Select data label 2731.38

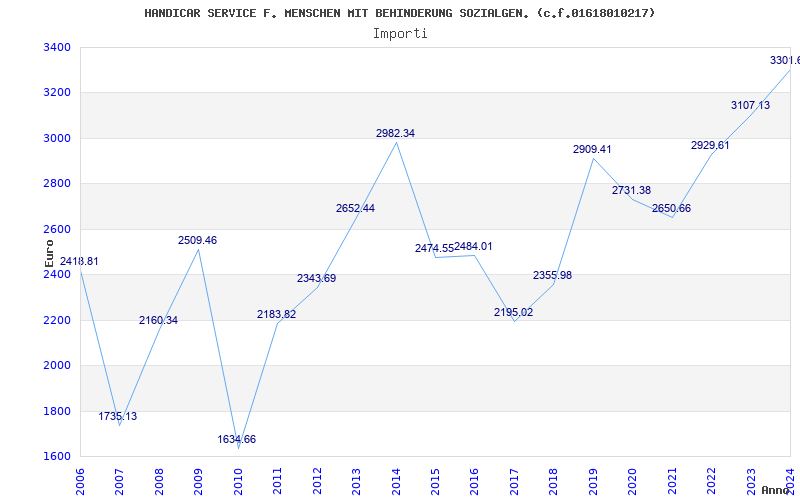tap(632, 190)
